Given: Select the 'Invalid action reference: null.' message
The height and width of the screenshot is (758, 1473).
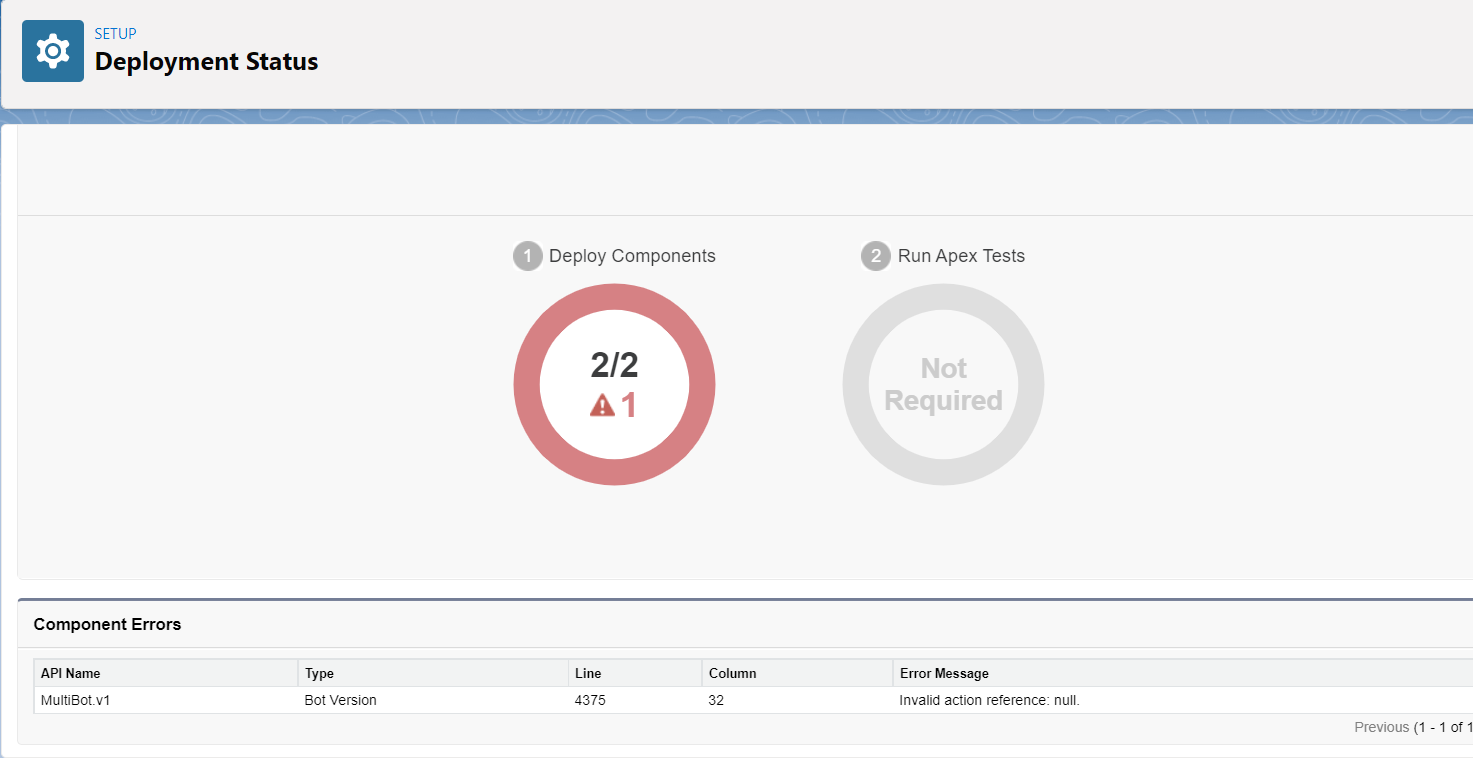Looking at the screenshot, I should [990, 700].
